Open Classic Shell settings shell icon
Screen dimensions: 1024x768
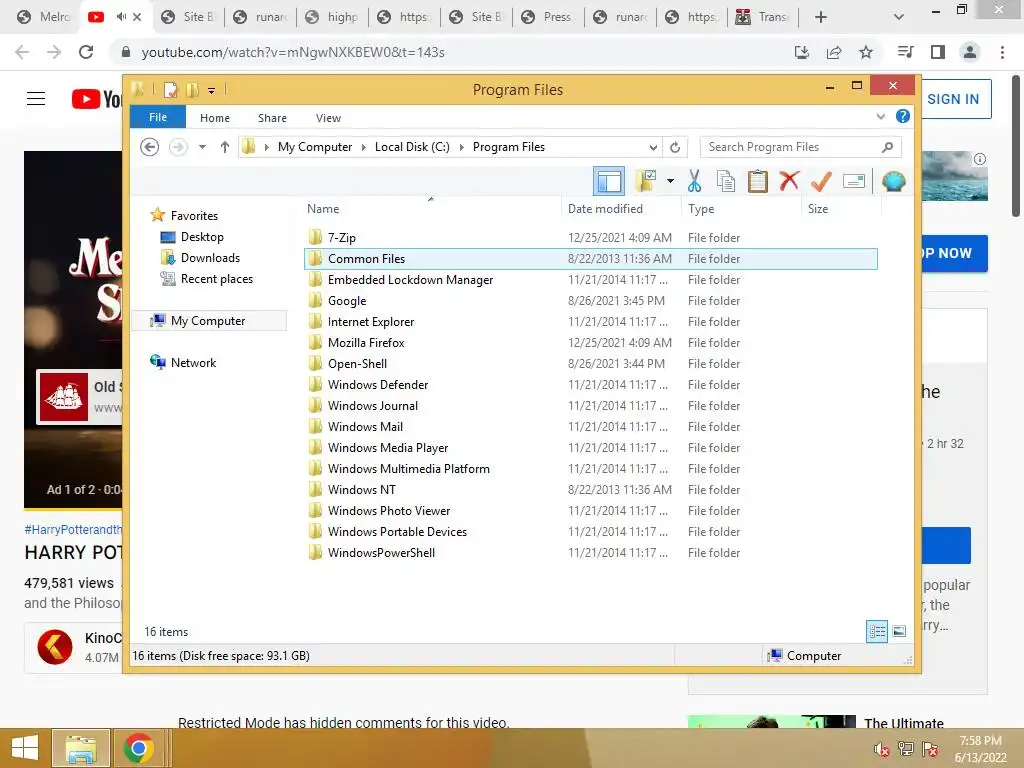pos(893,181)
